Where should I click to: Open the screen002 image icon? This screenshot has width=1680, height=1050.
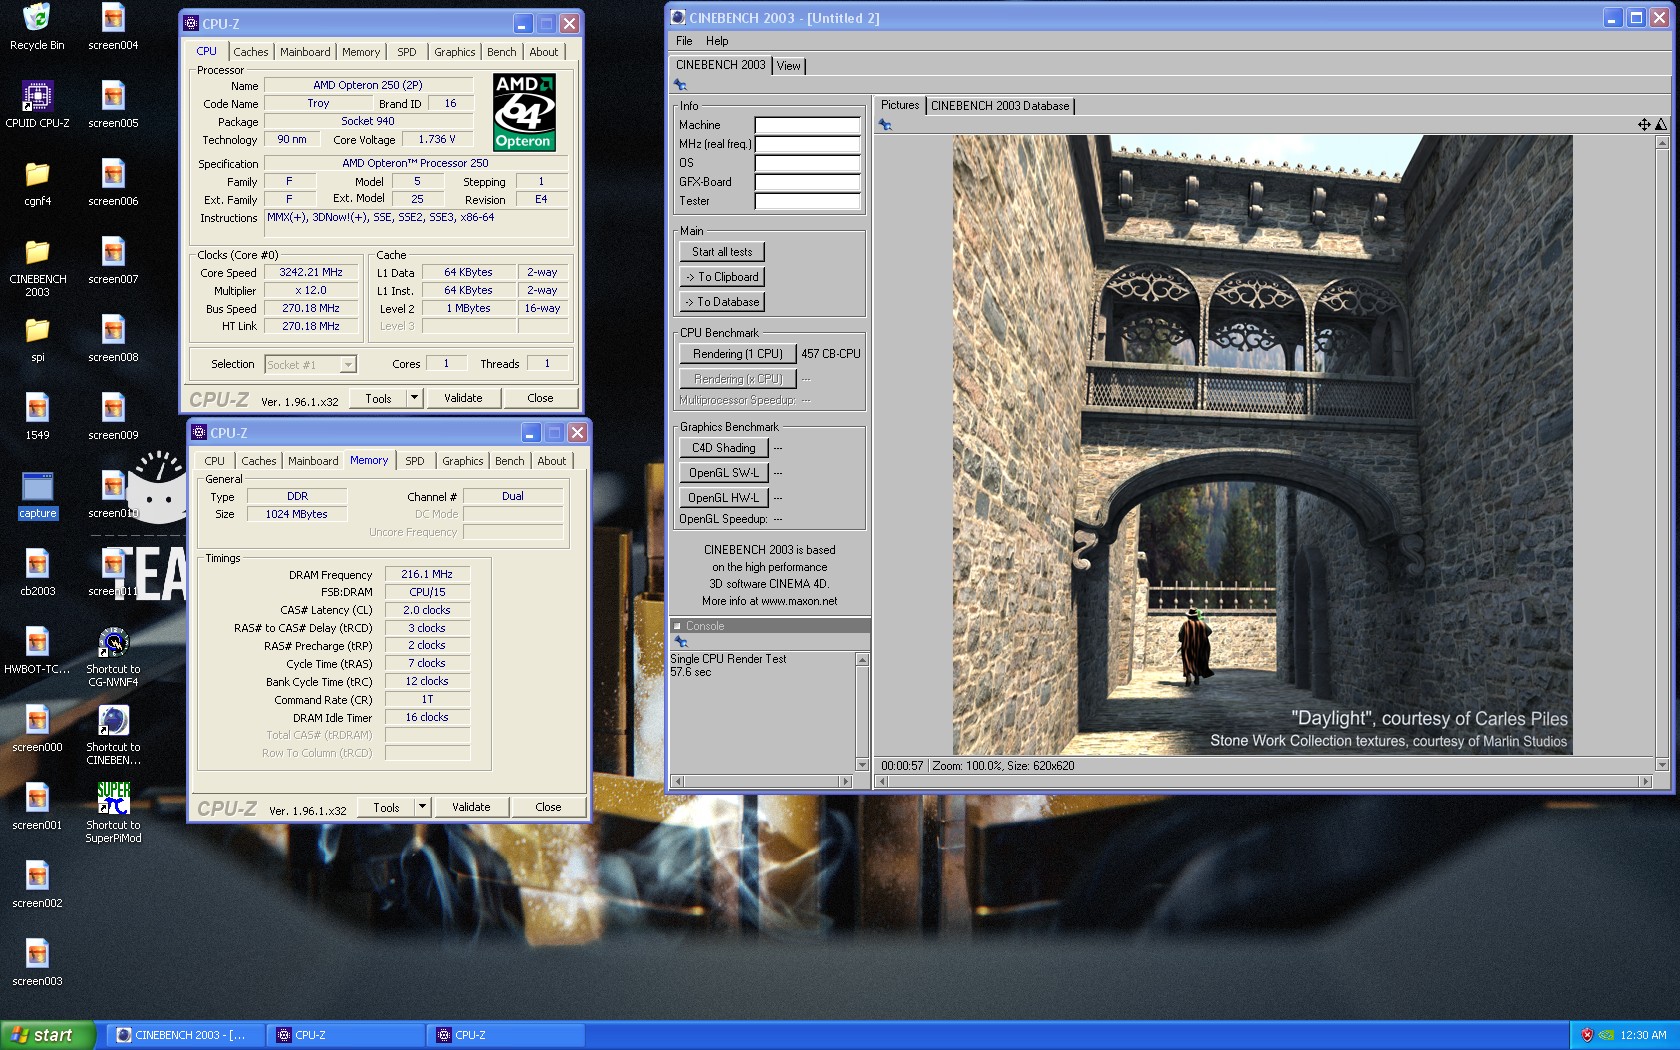[37, 884]
